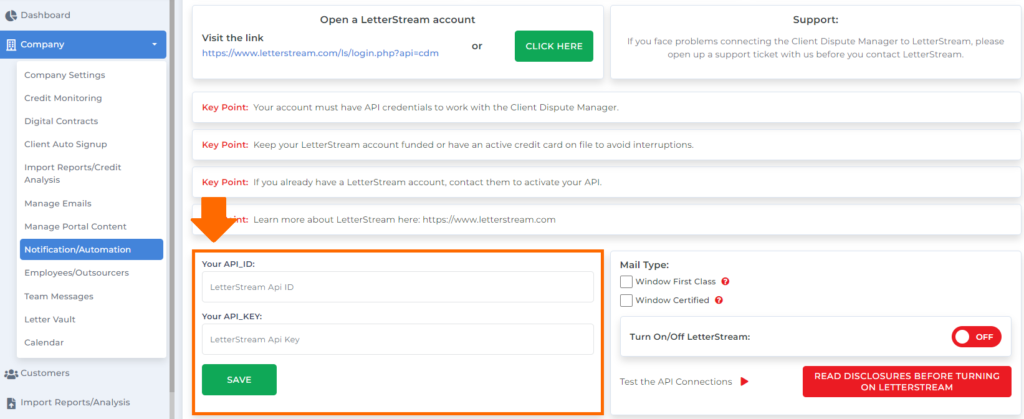Focus the LetterStream Api ID field
The image size is (1024, 419).
[x=398, y=287]
